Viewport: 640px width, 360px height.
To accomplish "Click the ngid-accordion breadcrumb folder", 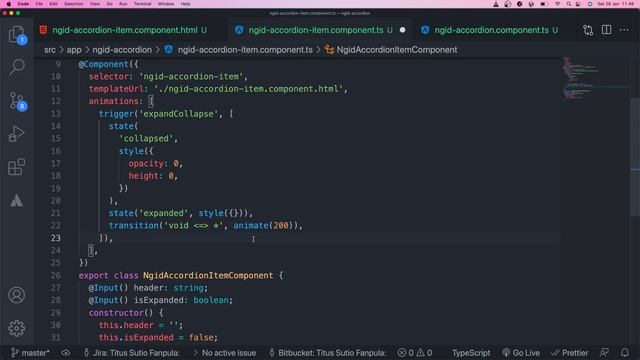I will (x=122, y=50).
